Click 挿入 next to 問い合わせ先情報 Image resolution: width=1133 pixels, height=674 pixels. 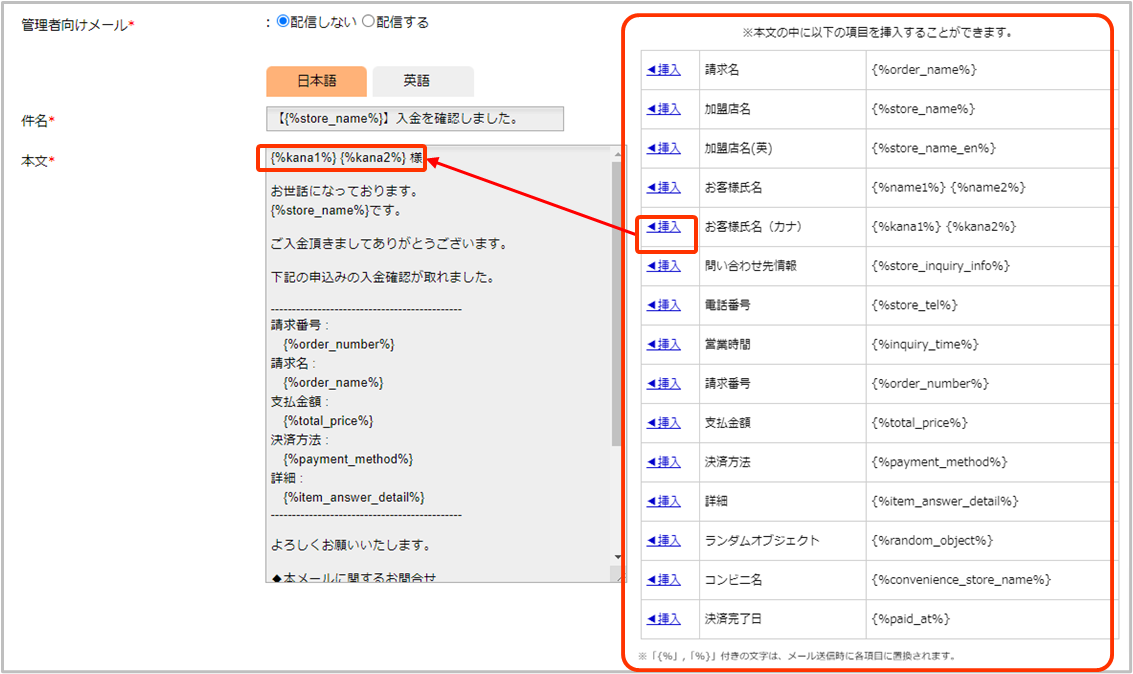(x=664, y=266)
